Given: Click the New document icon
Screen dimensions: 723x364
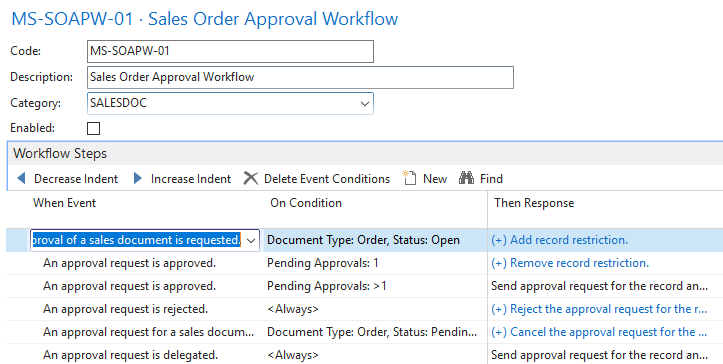Looking at the screenshot, I should (409, 178).
